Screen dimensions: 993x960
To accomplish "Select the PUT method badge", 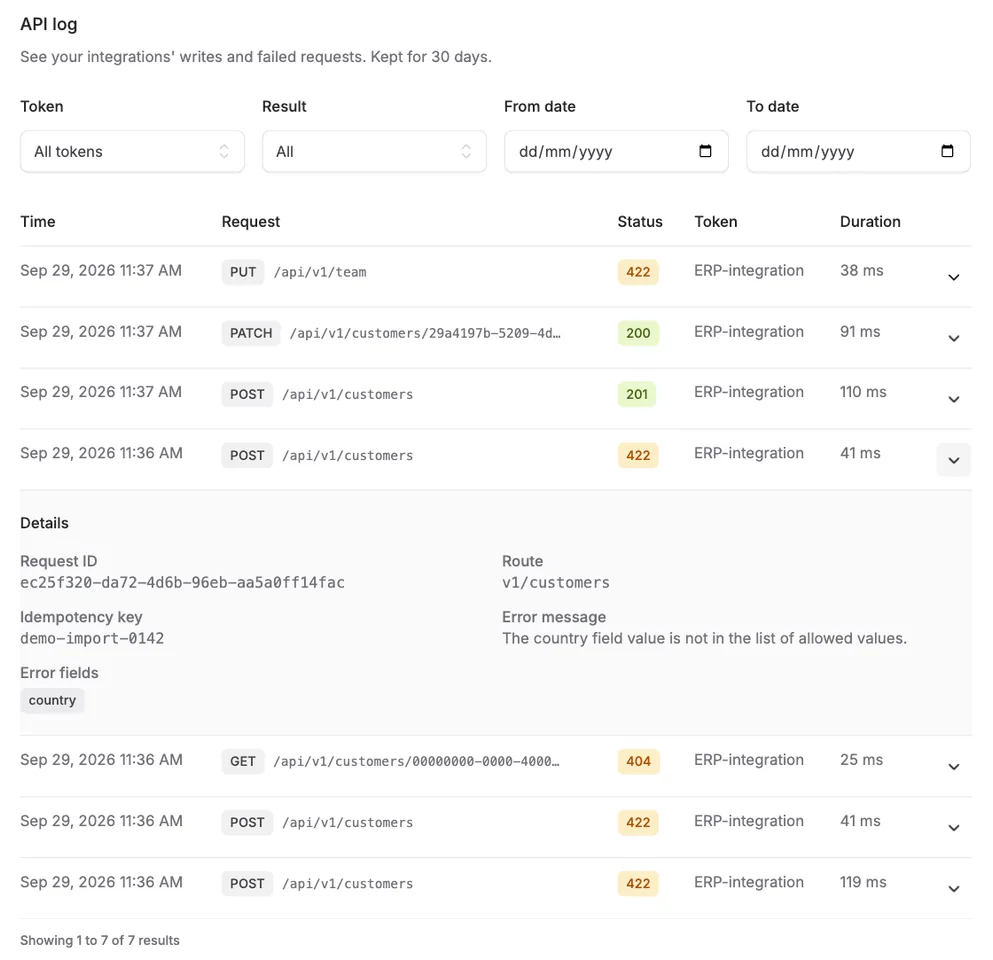I will point(243,272).
